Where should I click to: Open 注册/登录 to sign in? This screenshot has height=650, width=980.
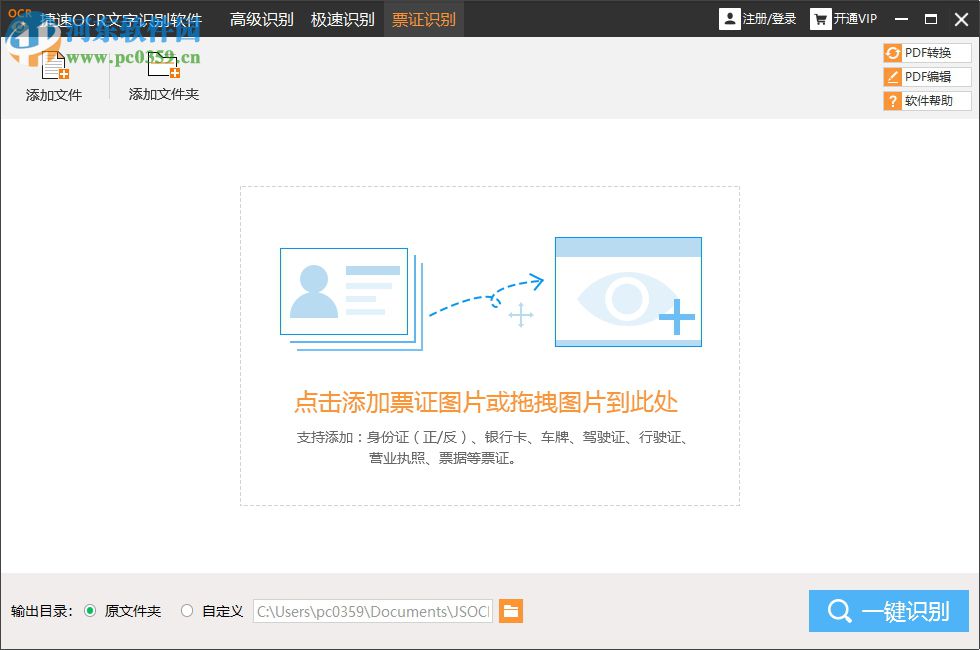pyautogui.click(x=768, y=18)
